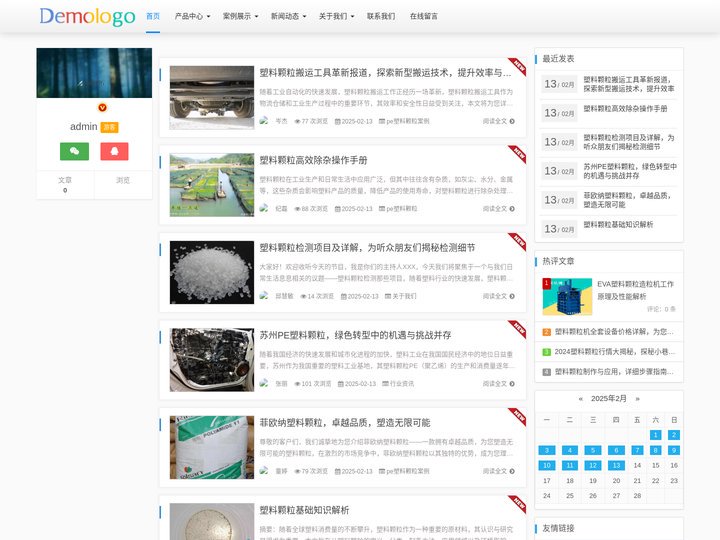Click the Demologo site logo

87,17
